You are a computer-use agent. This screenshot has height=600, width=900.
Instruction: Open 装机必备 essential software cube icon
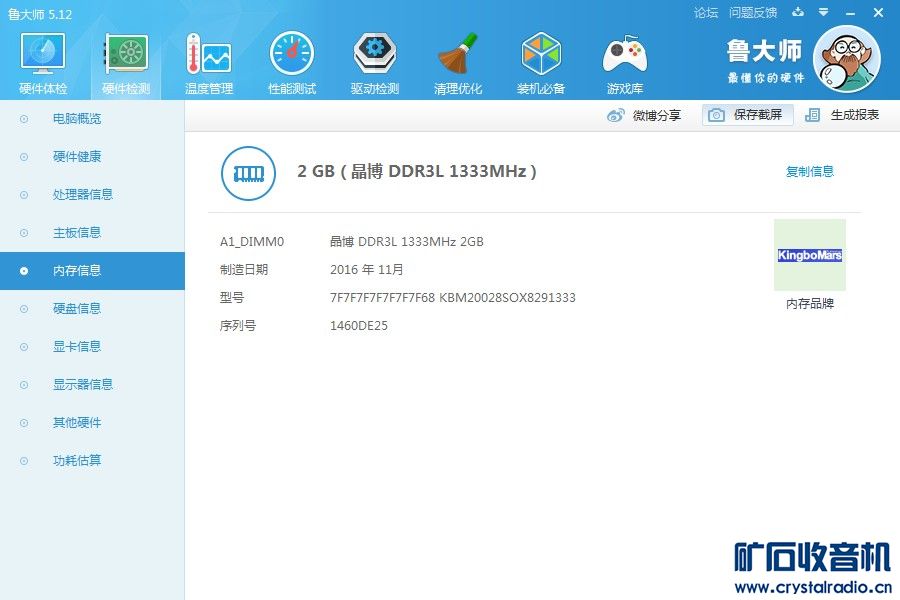click(541, 54)
